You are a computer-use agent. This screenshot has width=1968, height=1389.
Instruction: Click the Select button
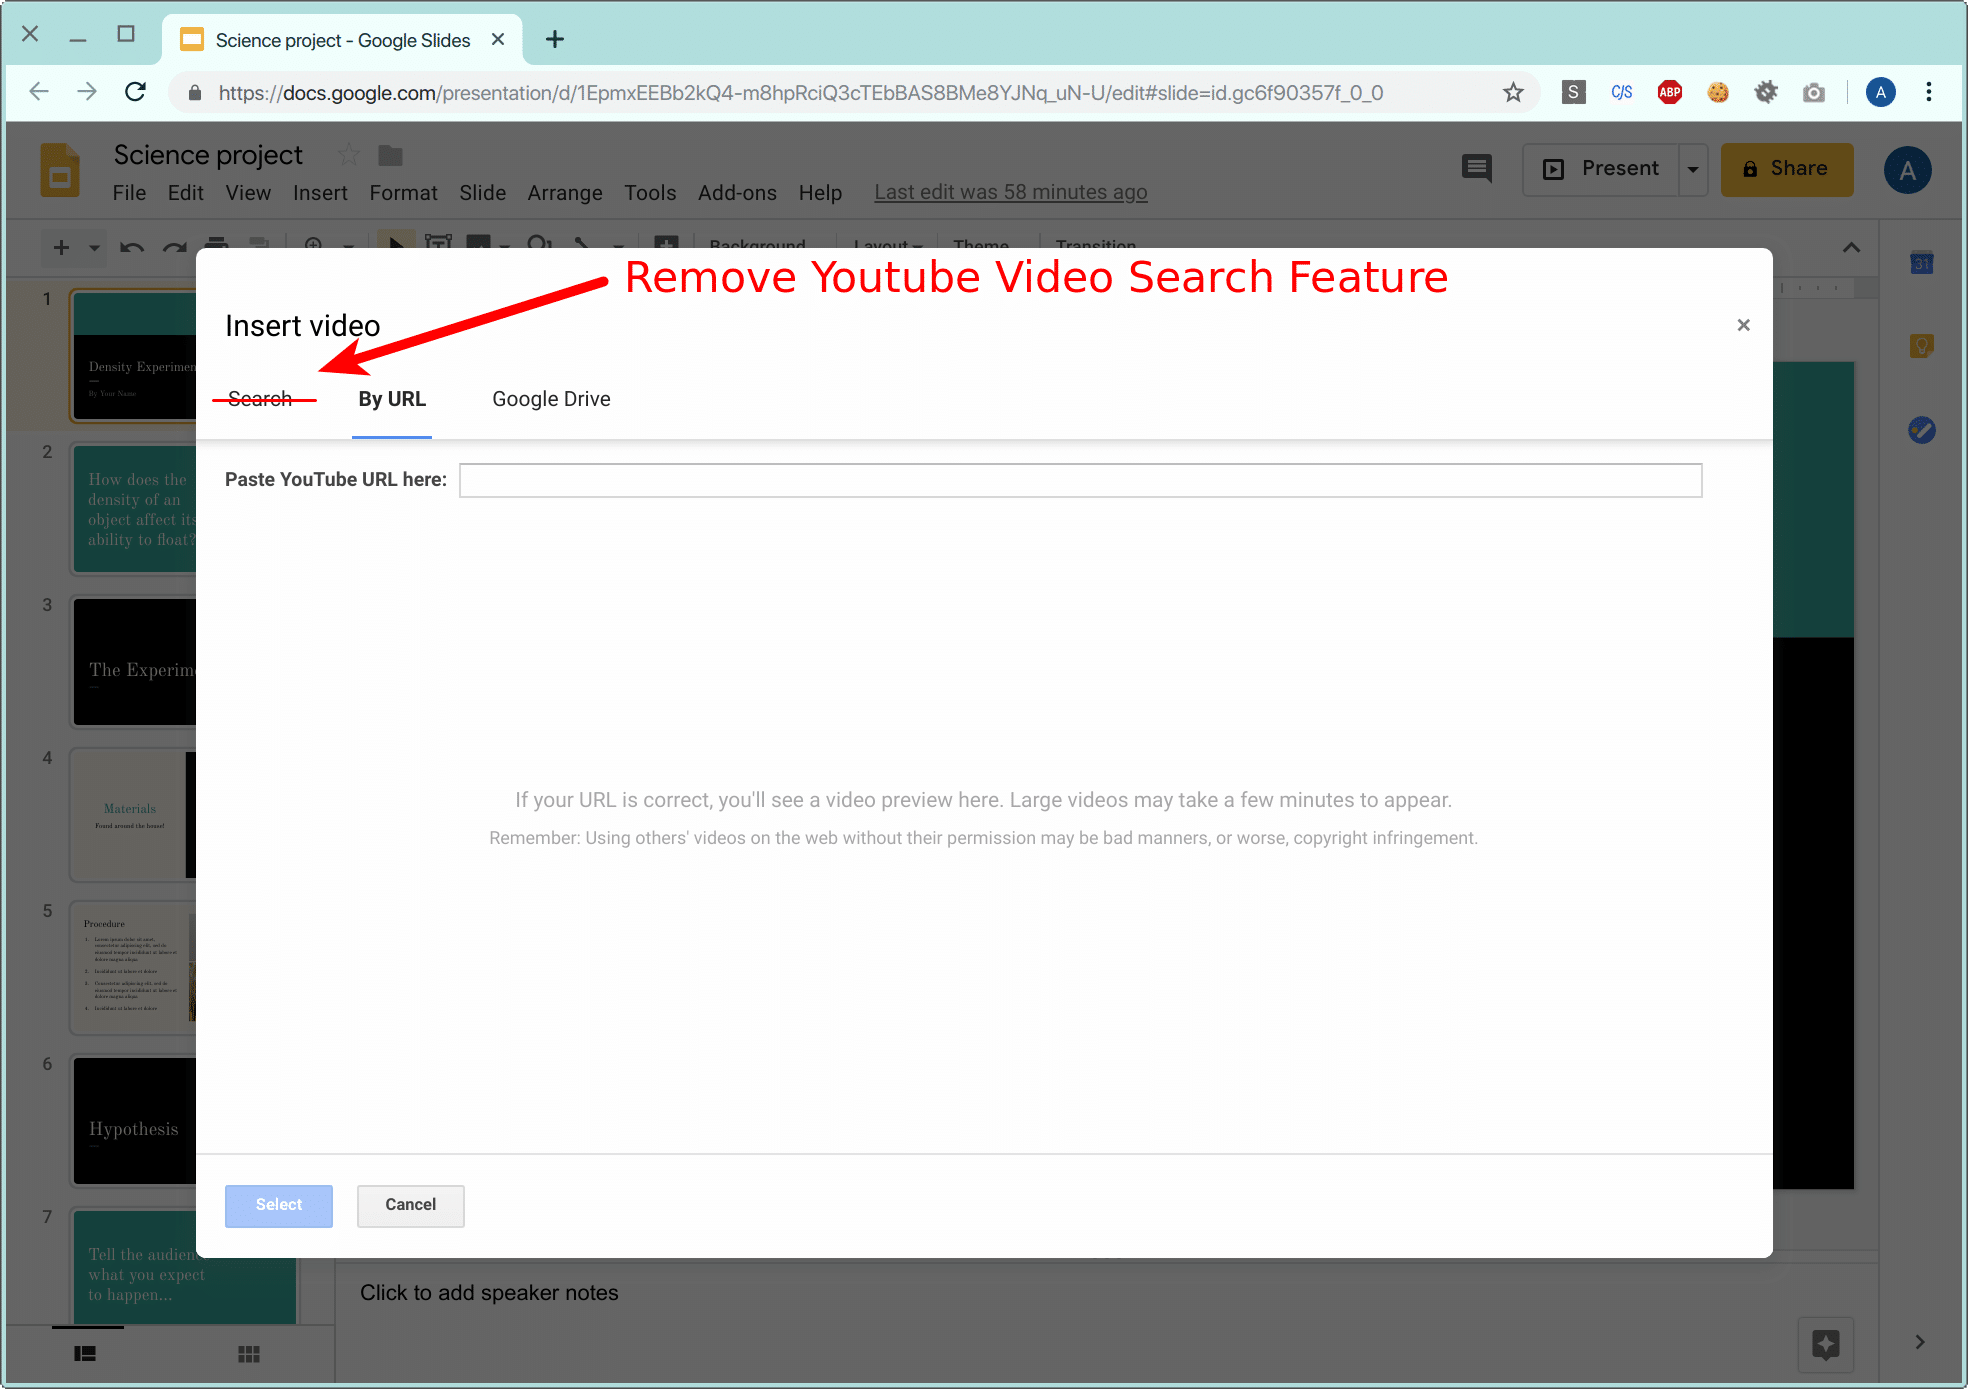click(x=278, y=1205)
